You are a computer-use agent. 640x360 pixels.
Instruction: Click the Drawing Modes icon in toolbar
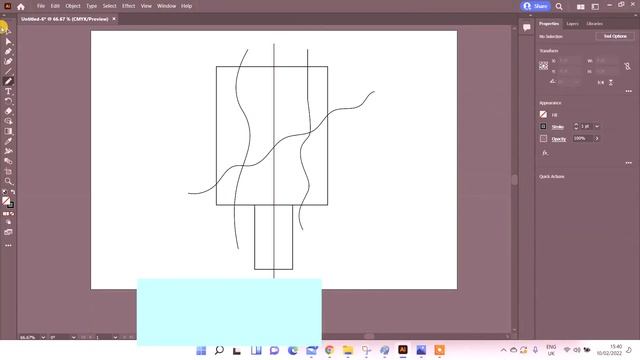tap(8, 222)
